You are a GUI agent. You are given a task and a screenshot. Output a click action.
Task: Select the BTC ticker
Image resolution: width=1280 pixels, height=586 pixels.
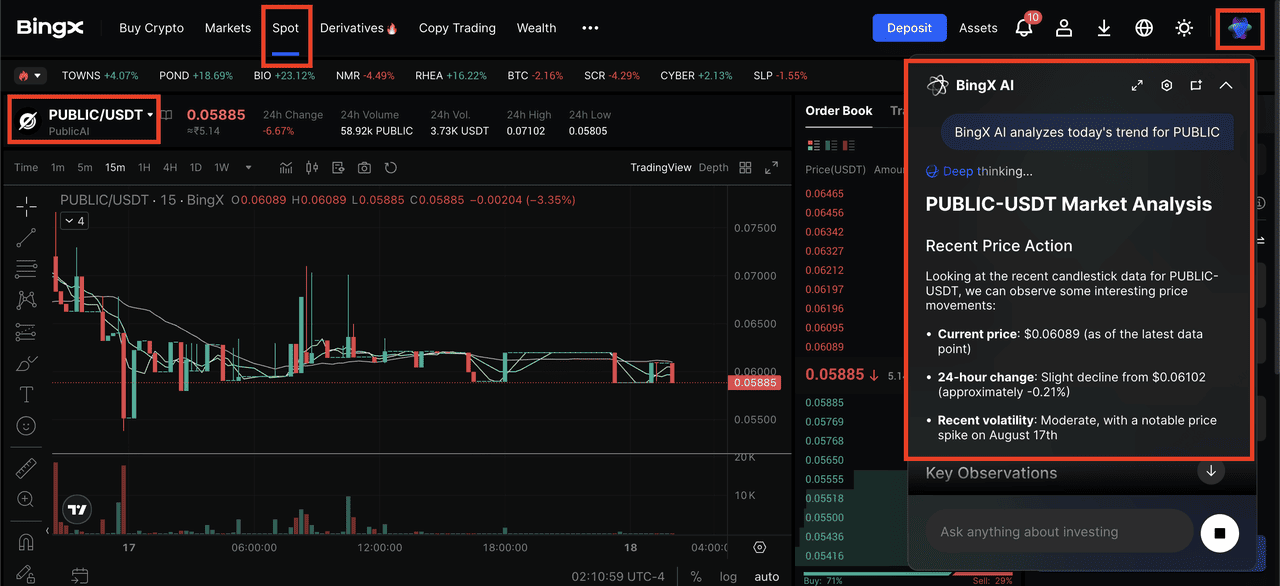click(x=535, y=76)
